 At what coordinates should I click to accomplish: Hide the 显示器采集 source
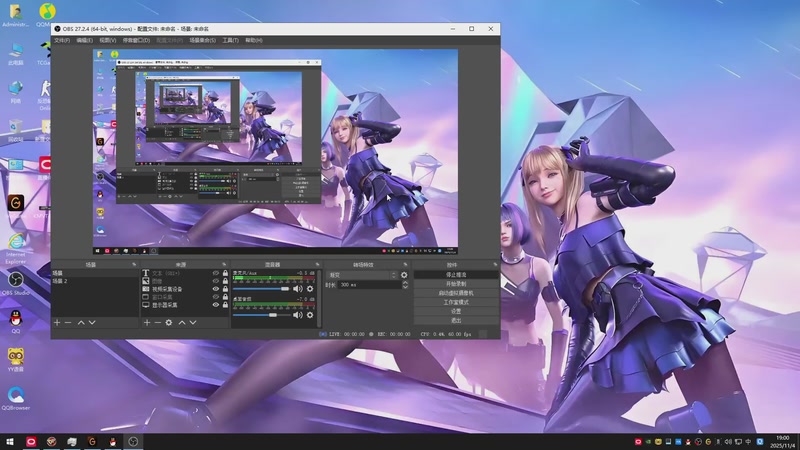[x=216, y=305]
